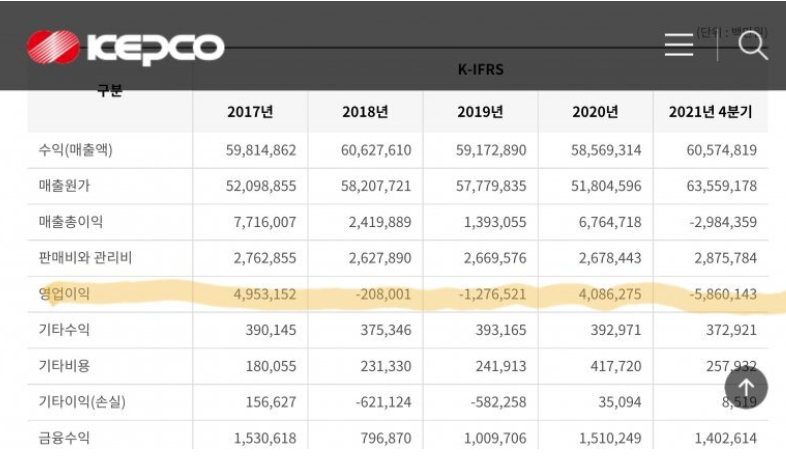The height and width of the screenshot is (465, 786).
Task: Go to the KEPCO logo home
Action: 125,48
